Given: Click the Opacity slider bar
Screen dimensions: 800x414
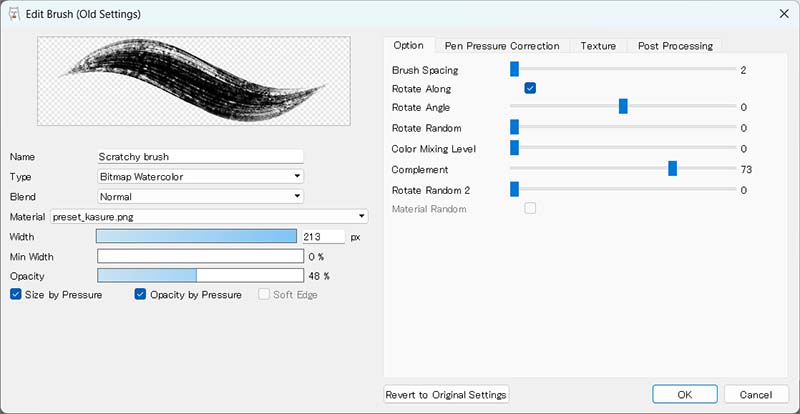Looking at the screenshot, I should coord(201,276).
